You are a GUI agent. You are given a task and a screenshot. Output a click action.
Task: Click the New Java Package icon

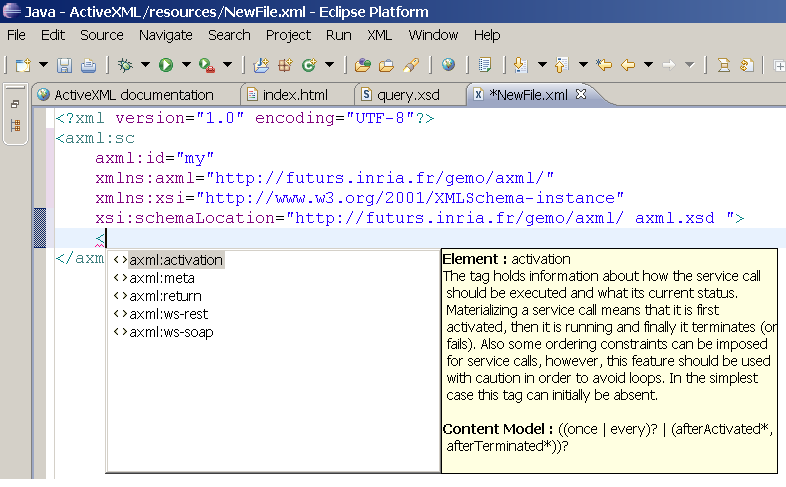(x=285, y=65)
